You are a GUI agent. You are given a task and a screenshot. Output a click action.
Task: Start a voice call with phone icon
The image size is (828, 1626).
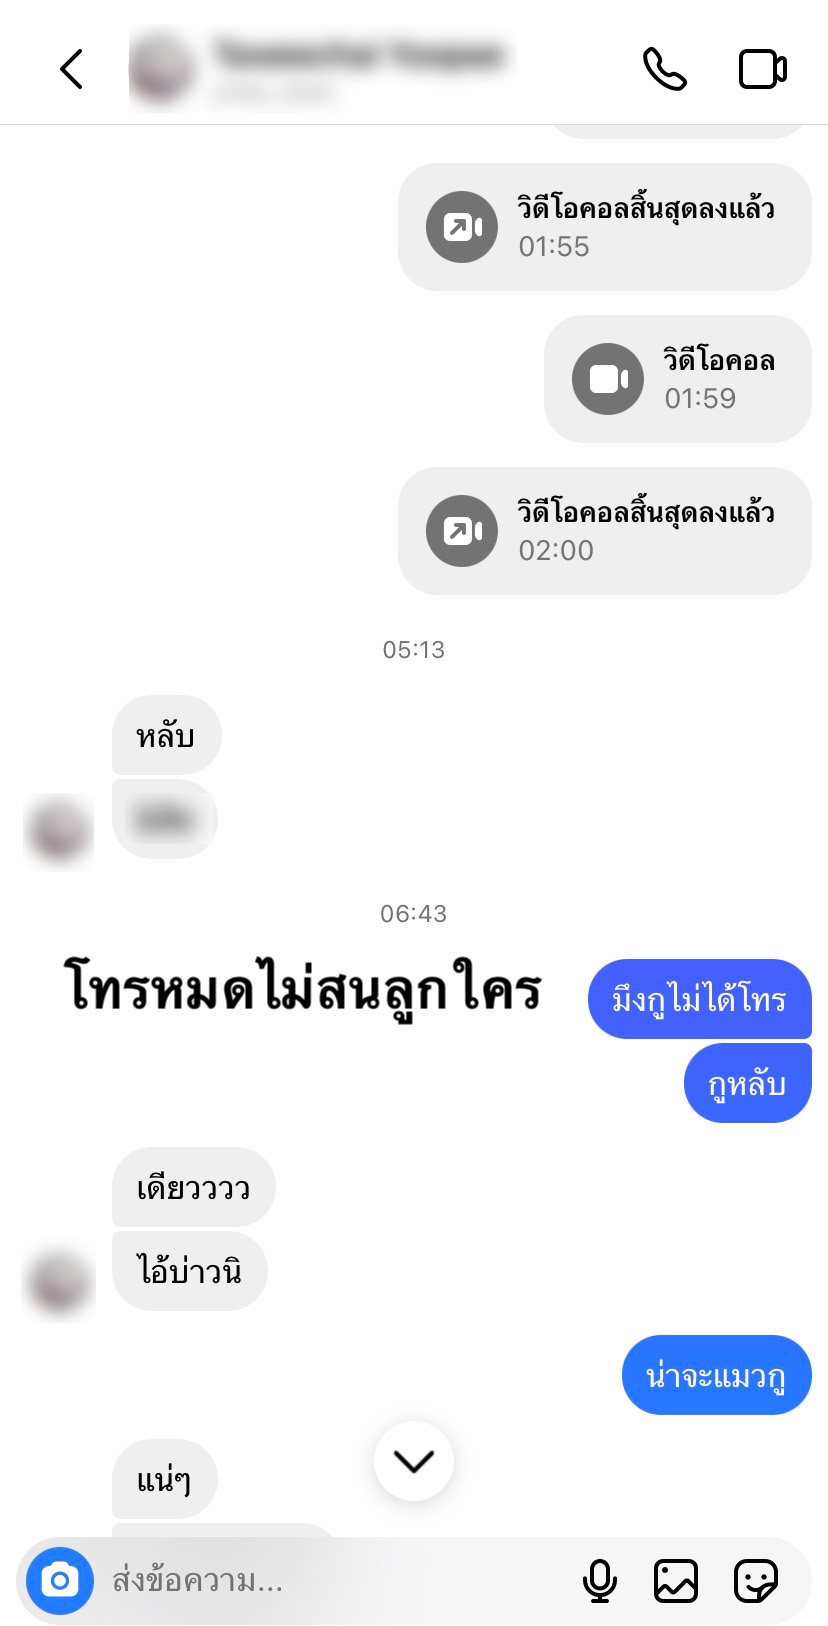pos(665,69)
